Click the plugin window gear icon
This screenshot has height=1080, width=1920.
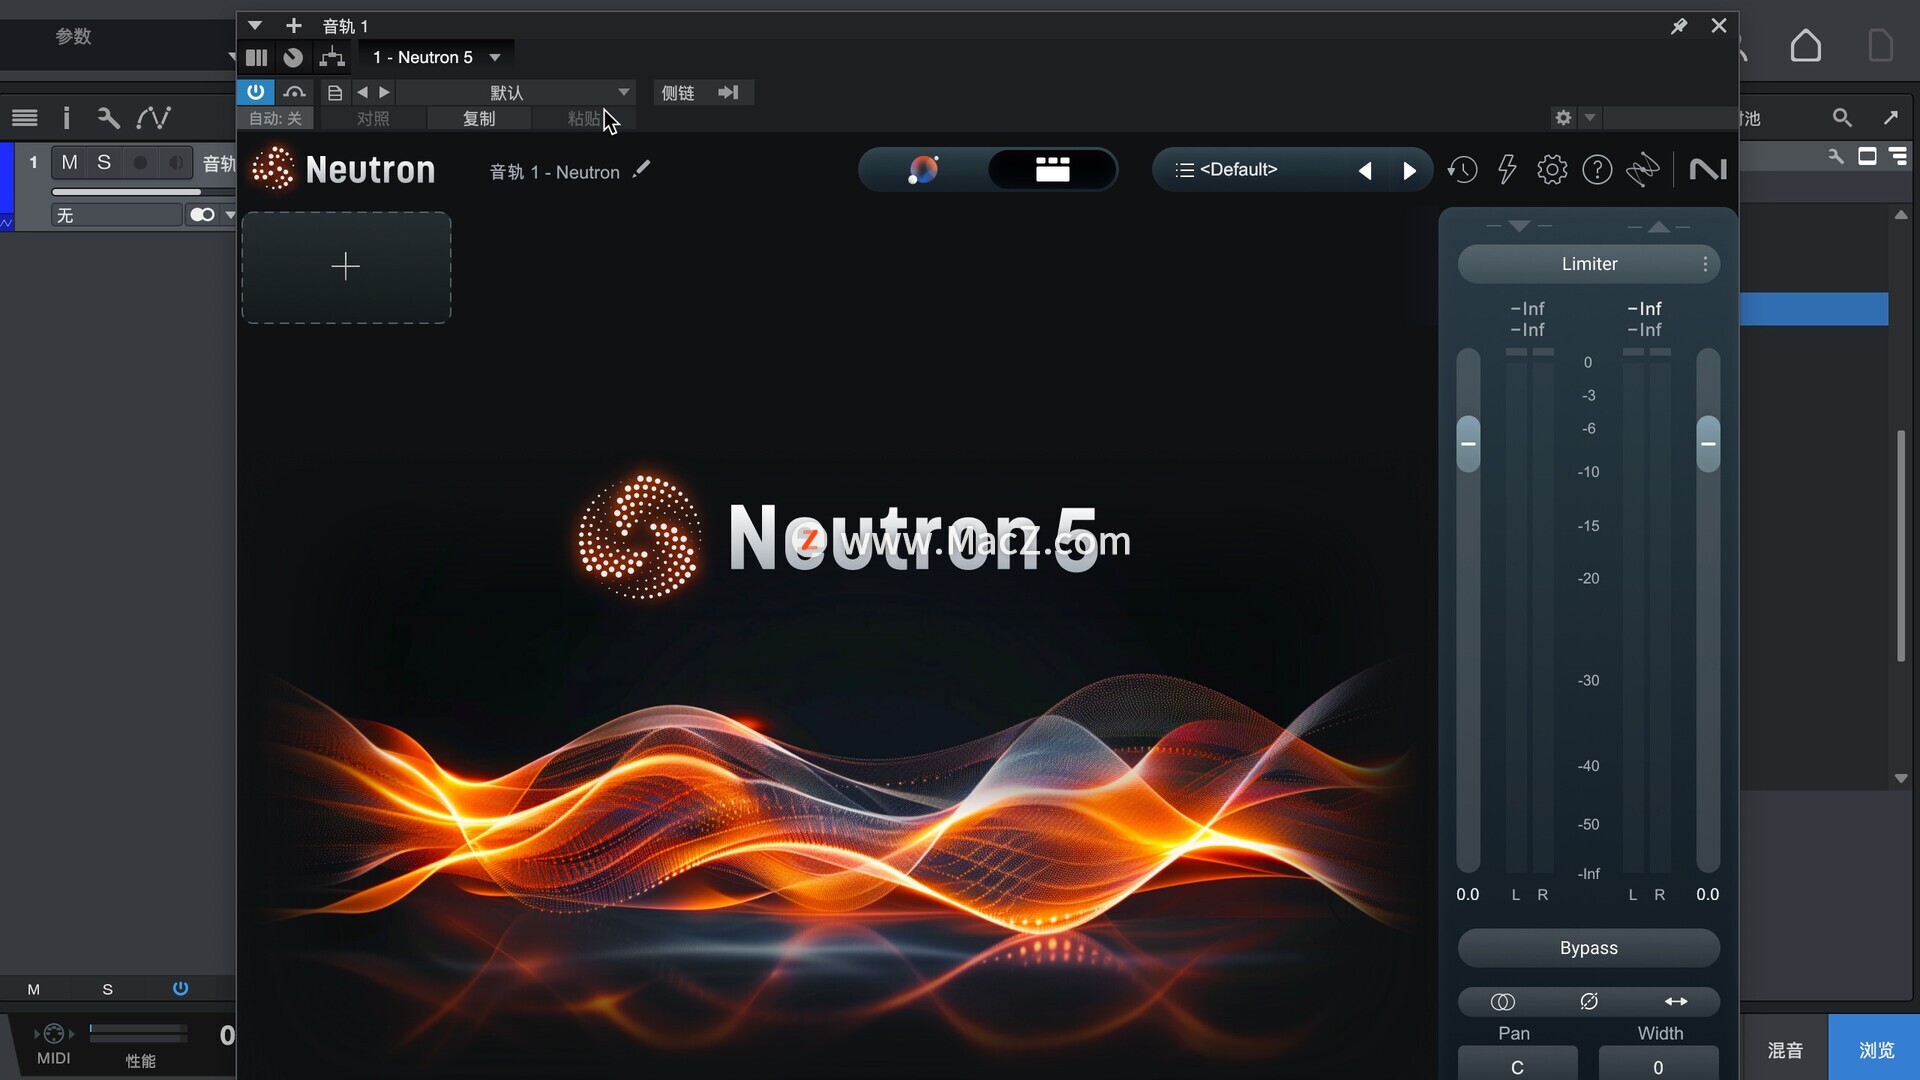click(x=1563, y=118)
